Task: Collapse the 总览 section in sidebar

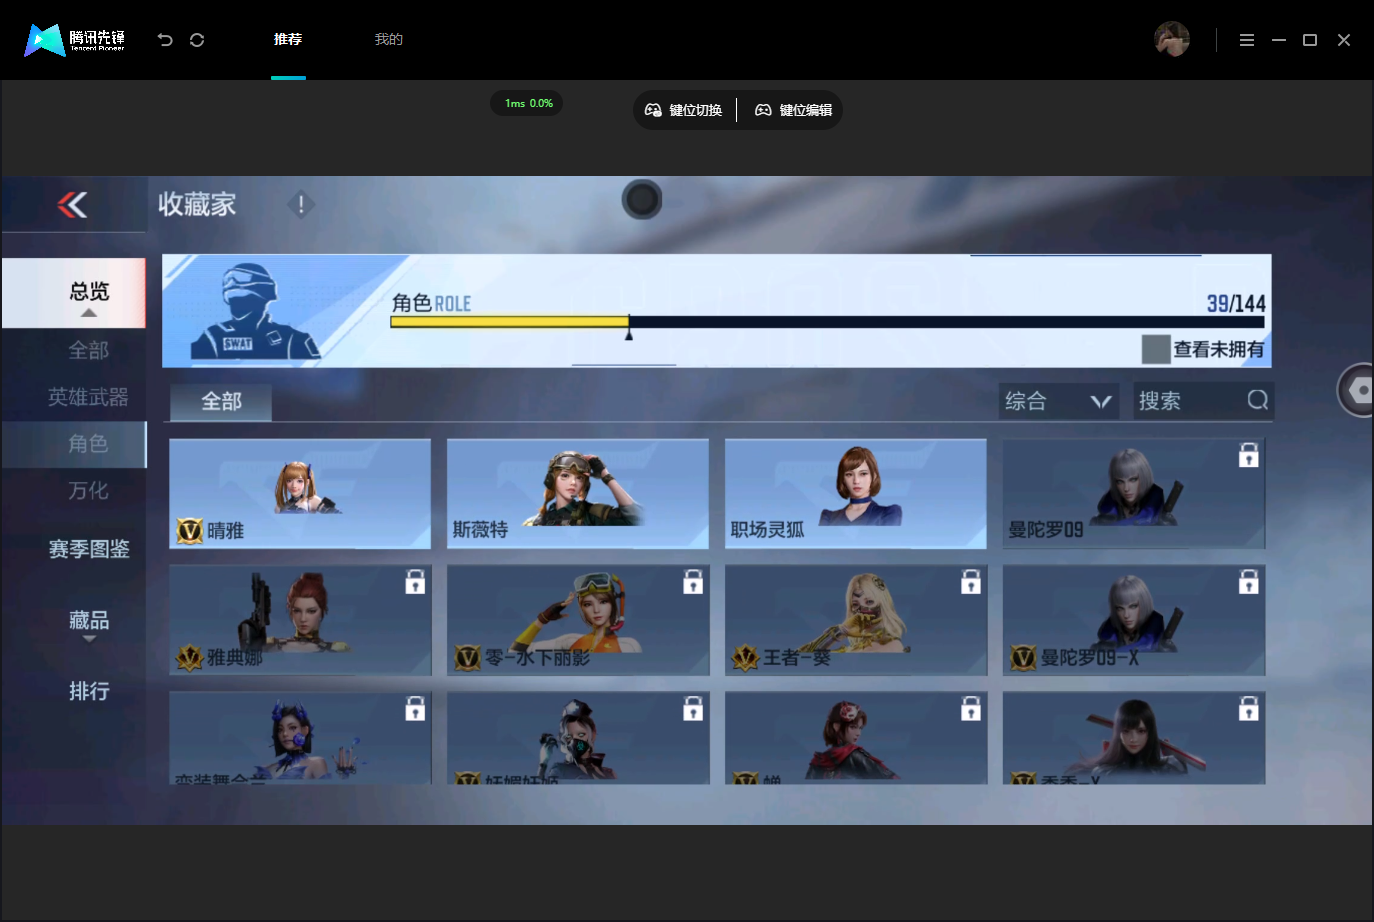Action: [74, 293]
